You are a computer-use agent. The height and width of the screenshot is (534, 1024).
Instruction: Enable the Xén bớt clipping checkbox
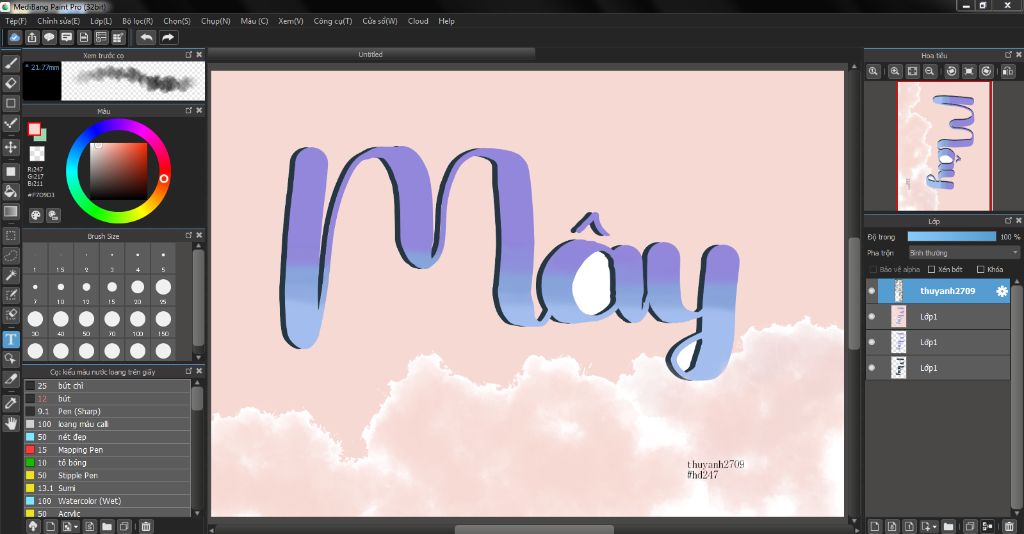pos(932,269)
